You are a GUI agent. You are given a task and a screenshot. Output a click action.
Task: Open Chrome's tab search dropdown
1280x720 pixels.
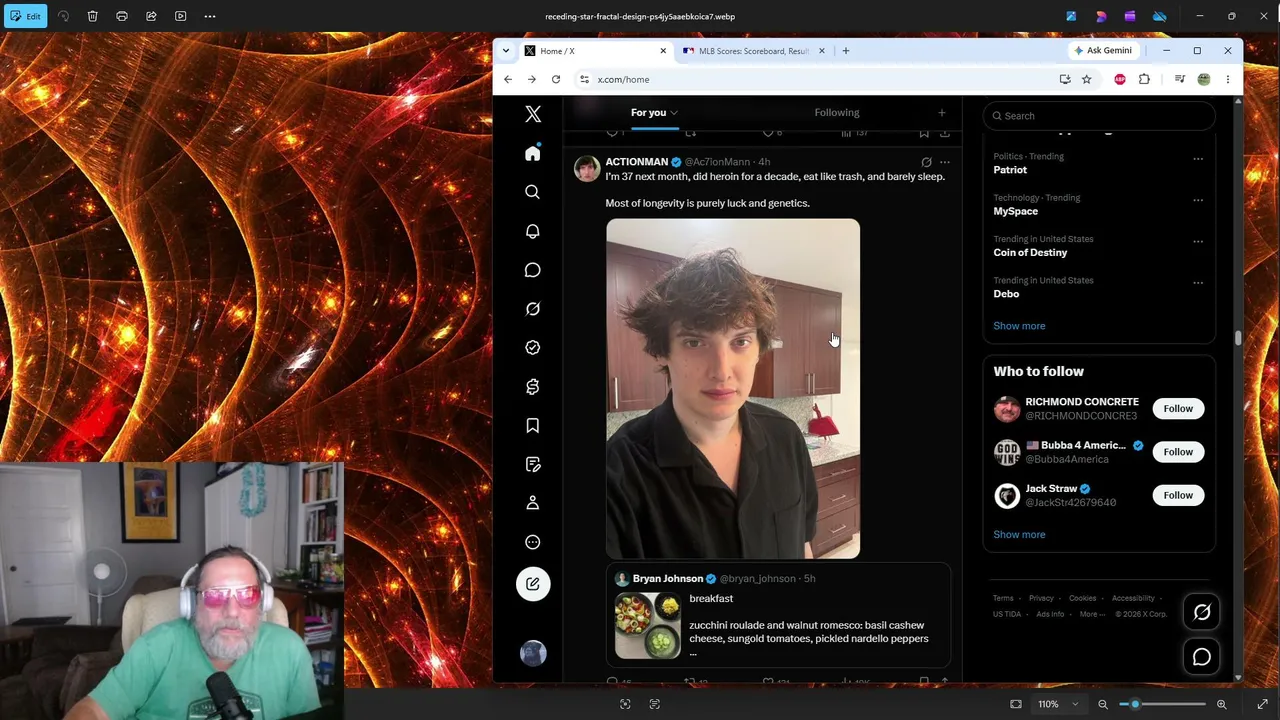[x=506, y=51]
